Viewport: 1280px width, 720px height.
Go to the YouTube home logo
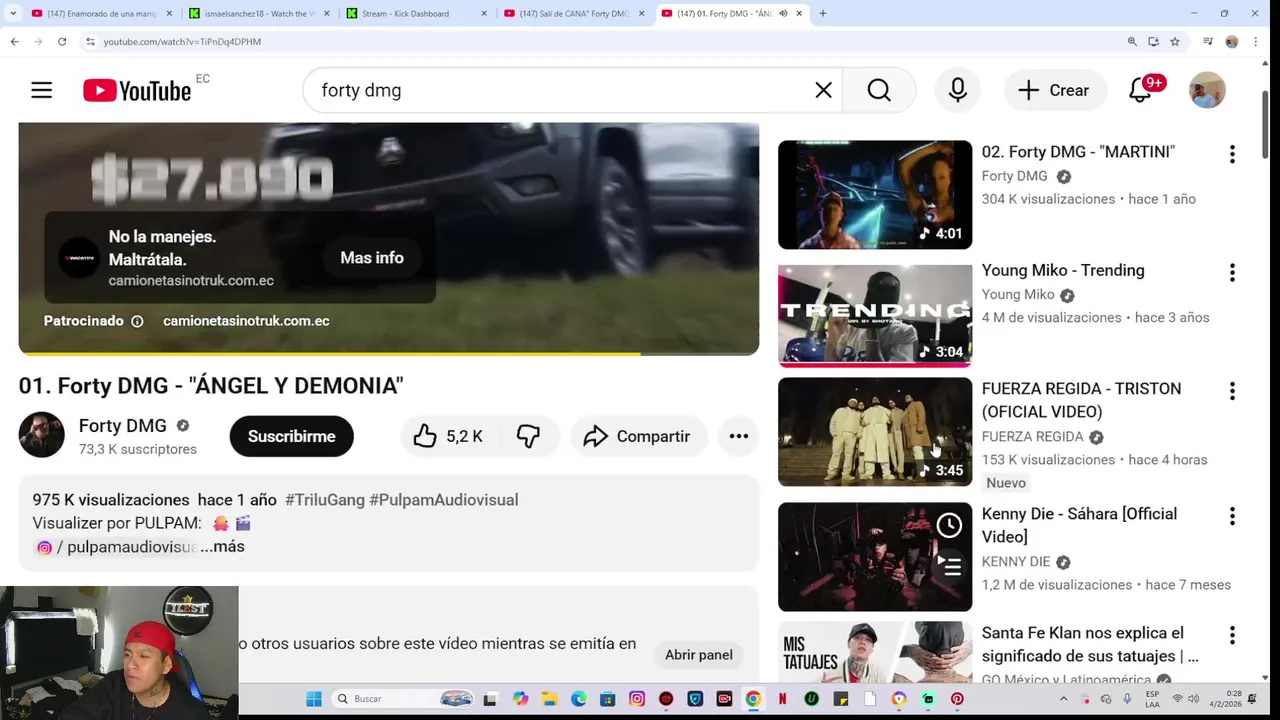tap(137, 91)
